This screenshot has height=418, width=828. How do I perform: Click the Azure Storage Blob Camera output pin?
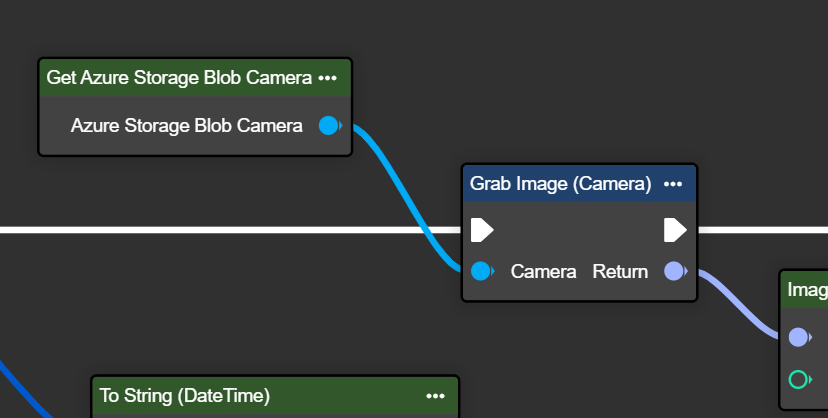click(x=328, y=126)
